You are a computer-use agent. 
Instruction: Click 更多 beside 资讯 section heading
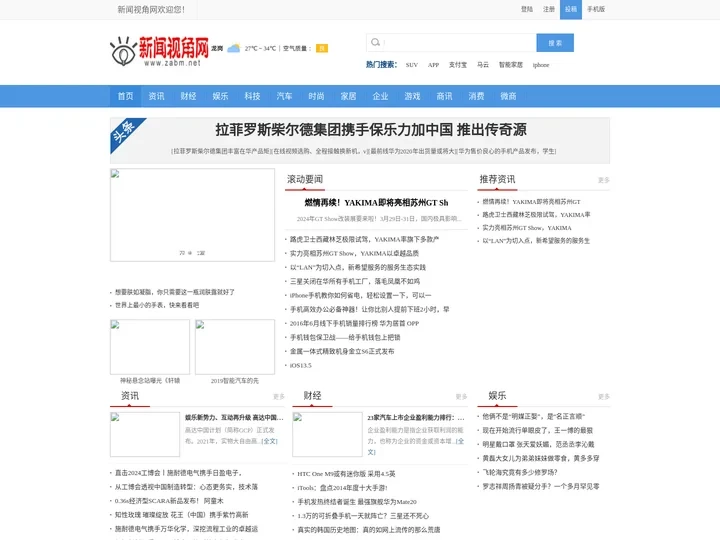[279, 396]
